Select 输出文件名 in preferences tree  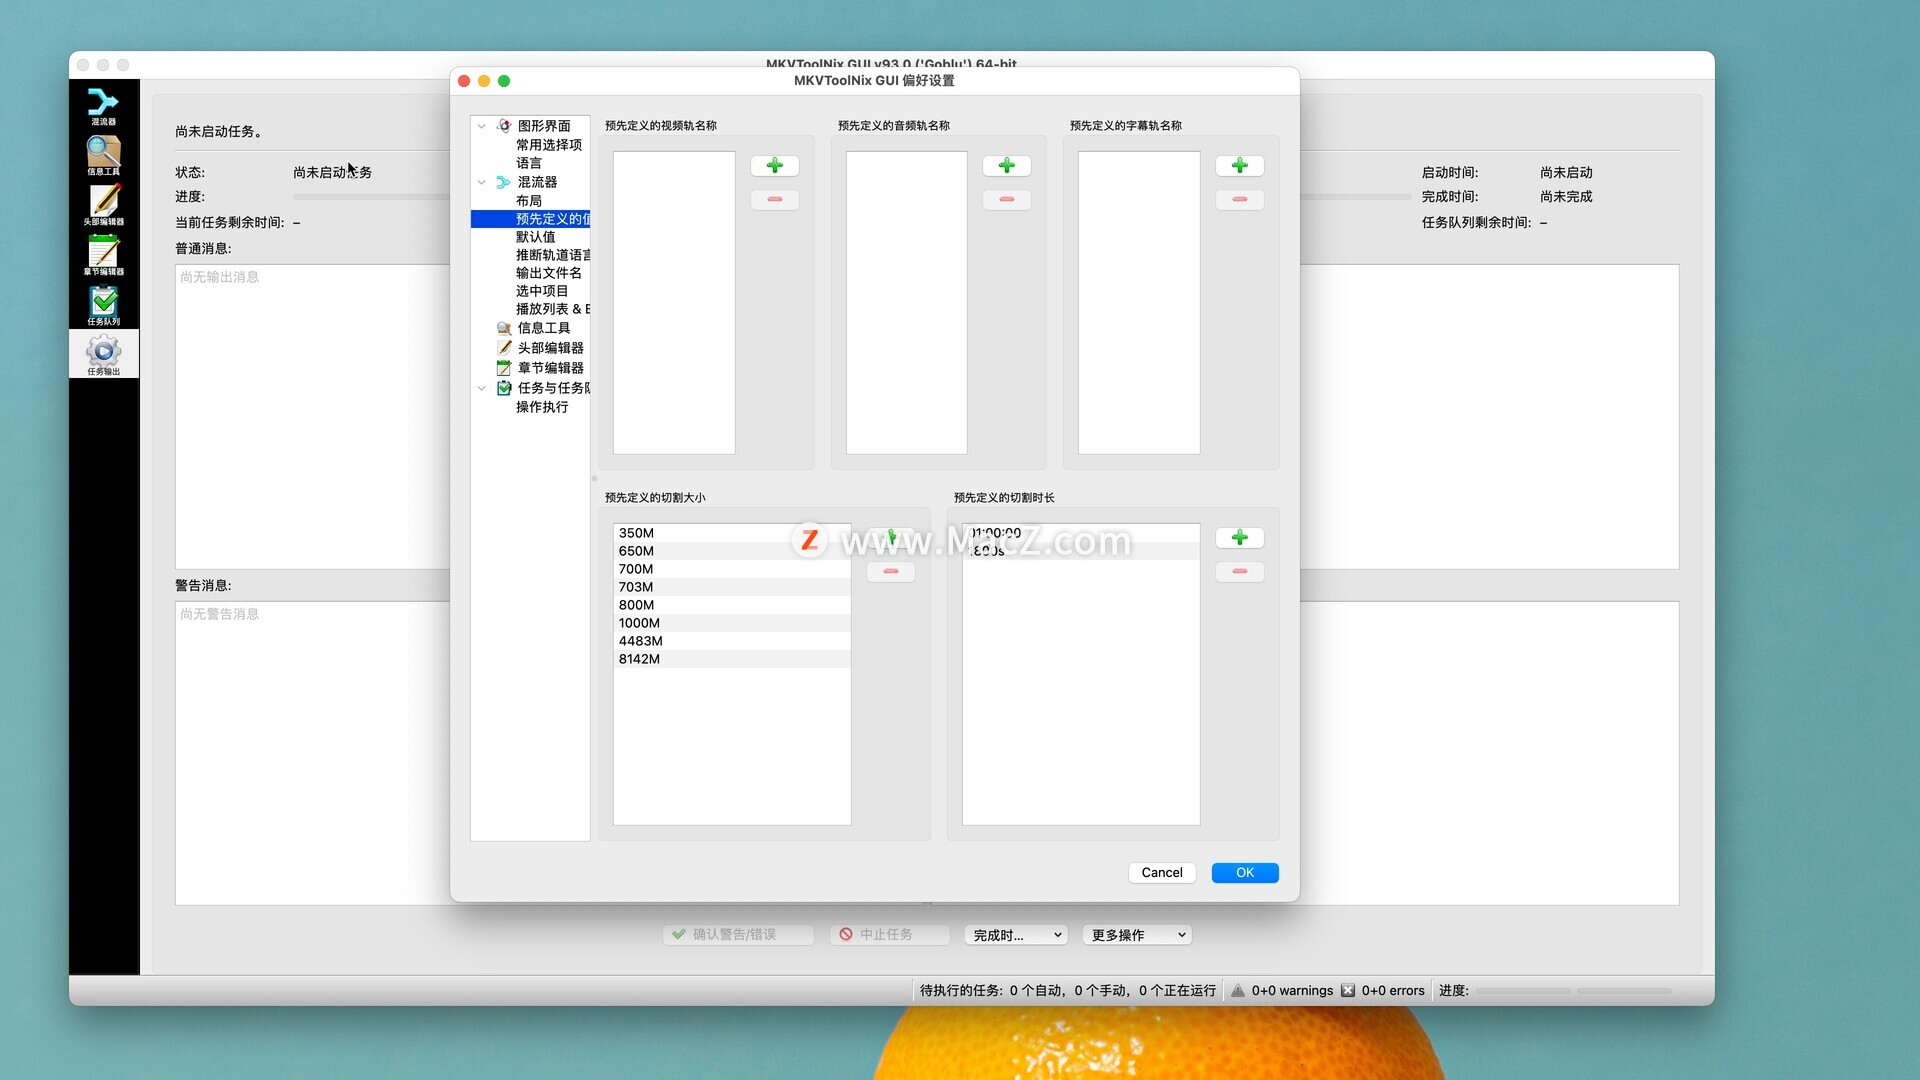coord(549,273)
